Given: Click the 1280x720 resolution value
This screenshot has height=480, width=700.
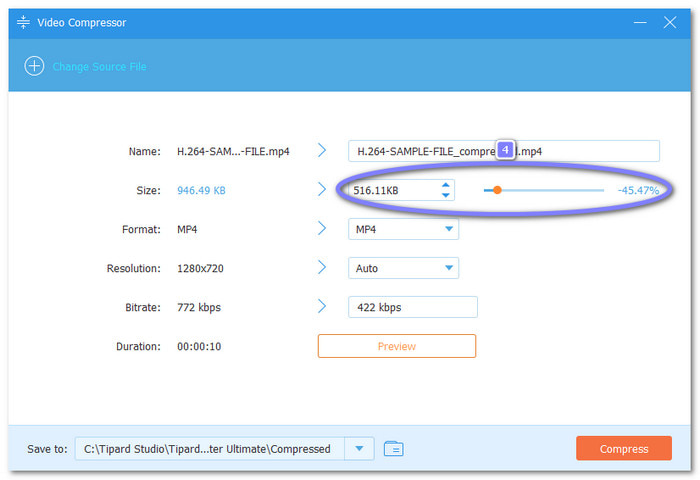Looking at the screenshot, I should click(x=200, y=268).
